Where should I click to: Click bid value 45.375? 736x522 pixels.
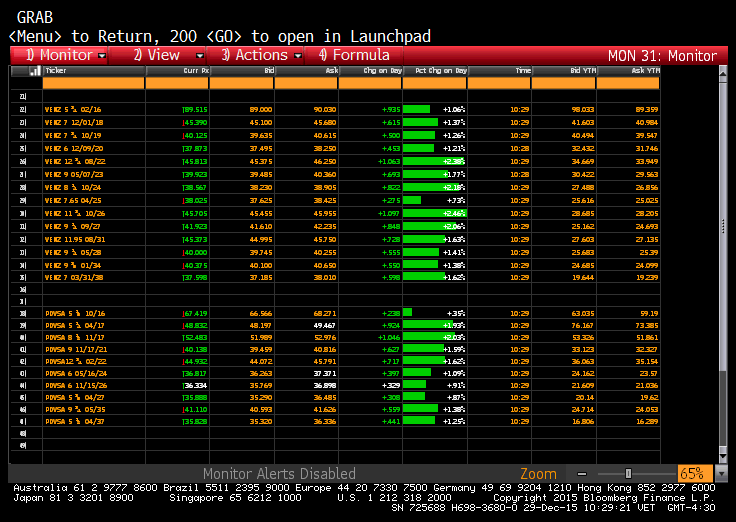pyautogui.click(x=261, y=161)
